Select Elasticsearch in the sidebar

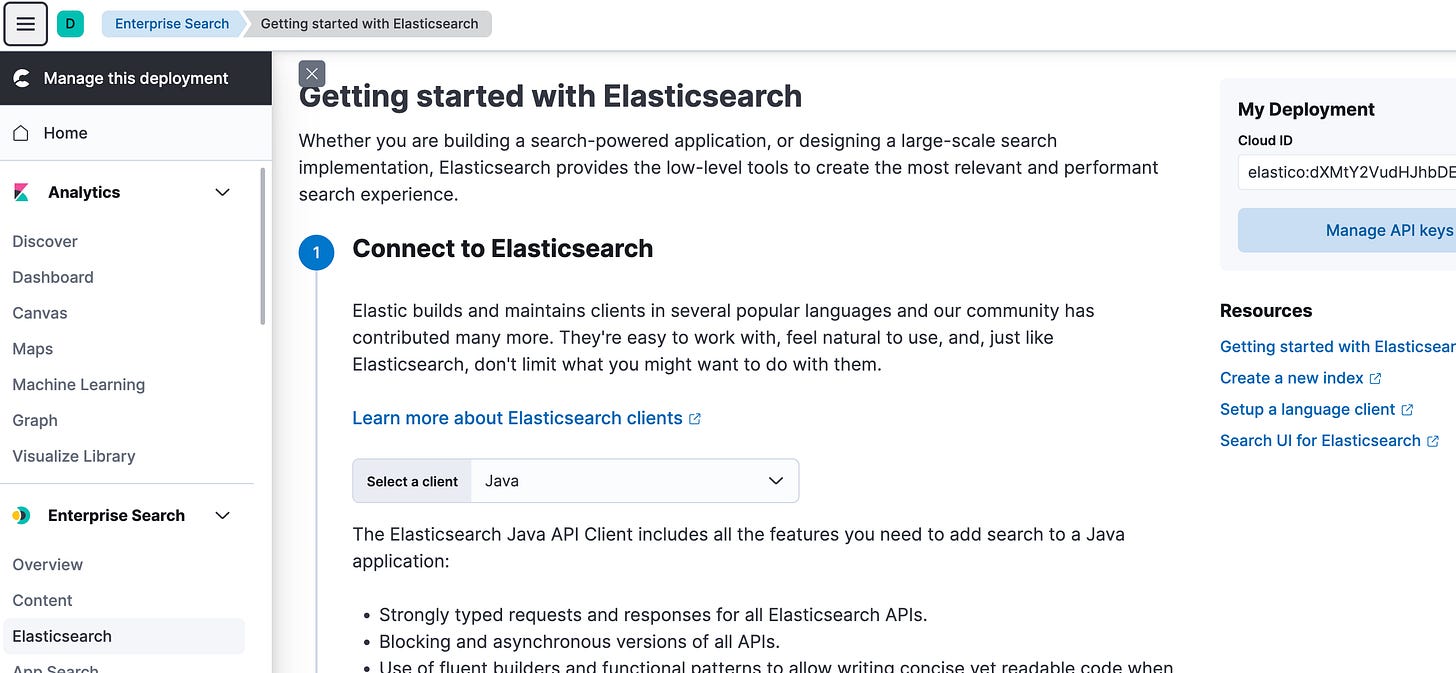click(x=124, y=636)
